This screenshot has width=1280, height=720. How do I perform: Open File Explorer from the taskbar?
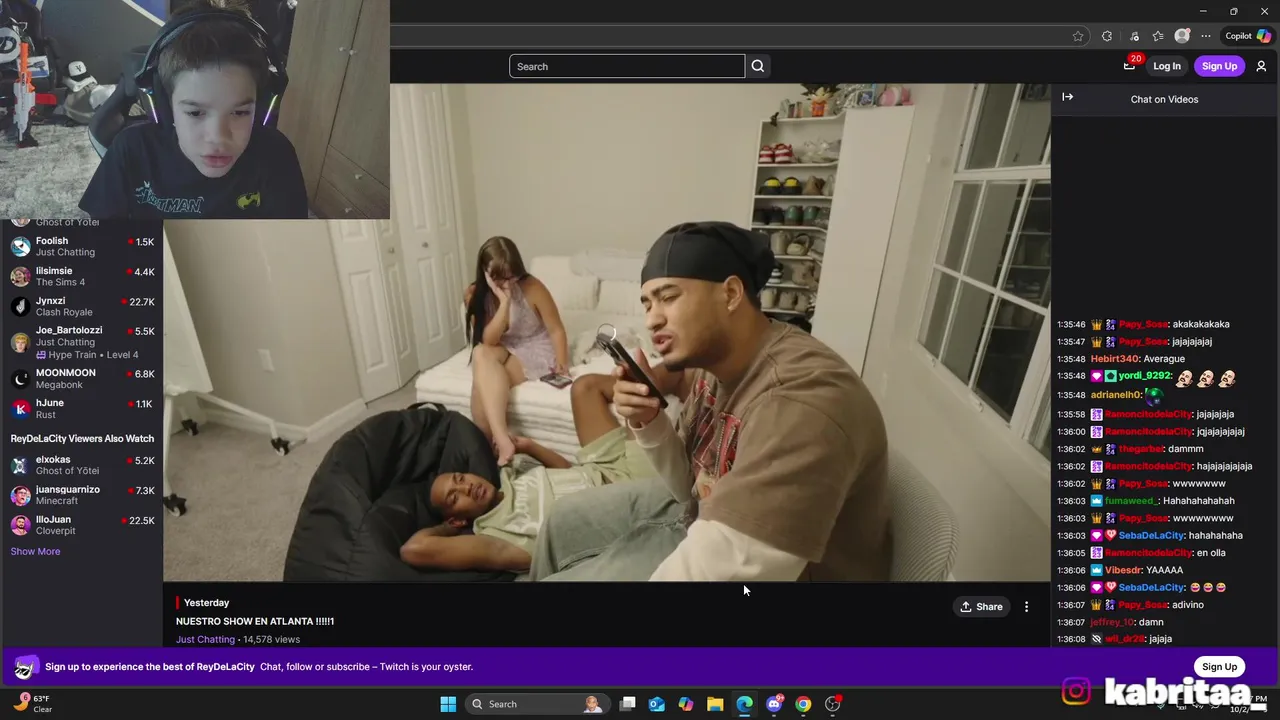[715, 704]
